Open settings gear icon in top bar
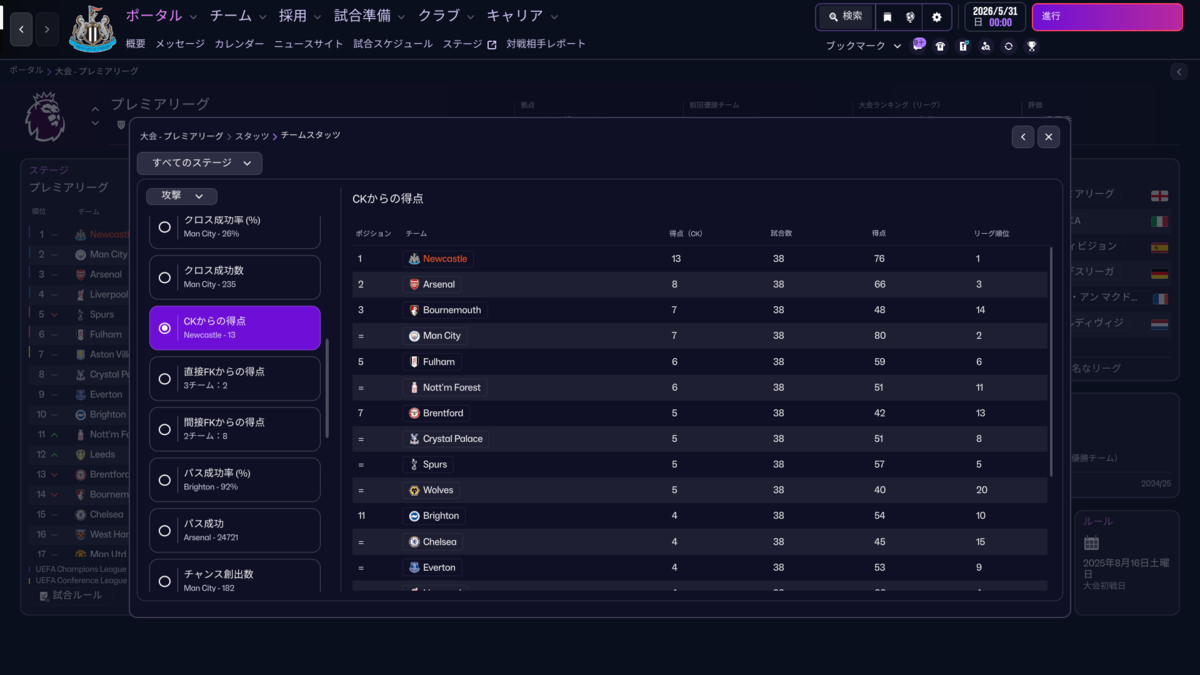 click(937, 17)
